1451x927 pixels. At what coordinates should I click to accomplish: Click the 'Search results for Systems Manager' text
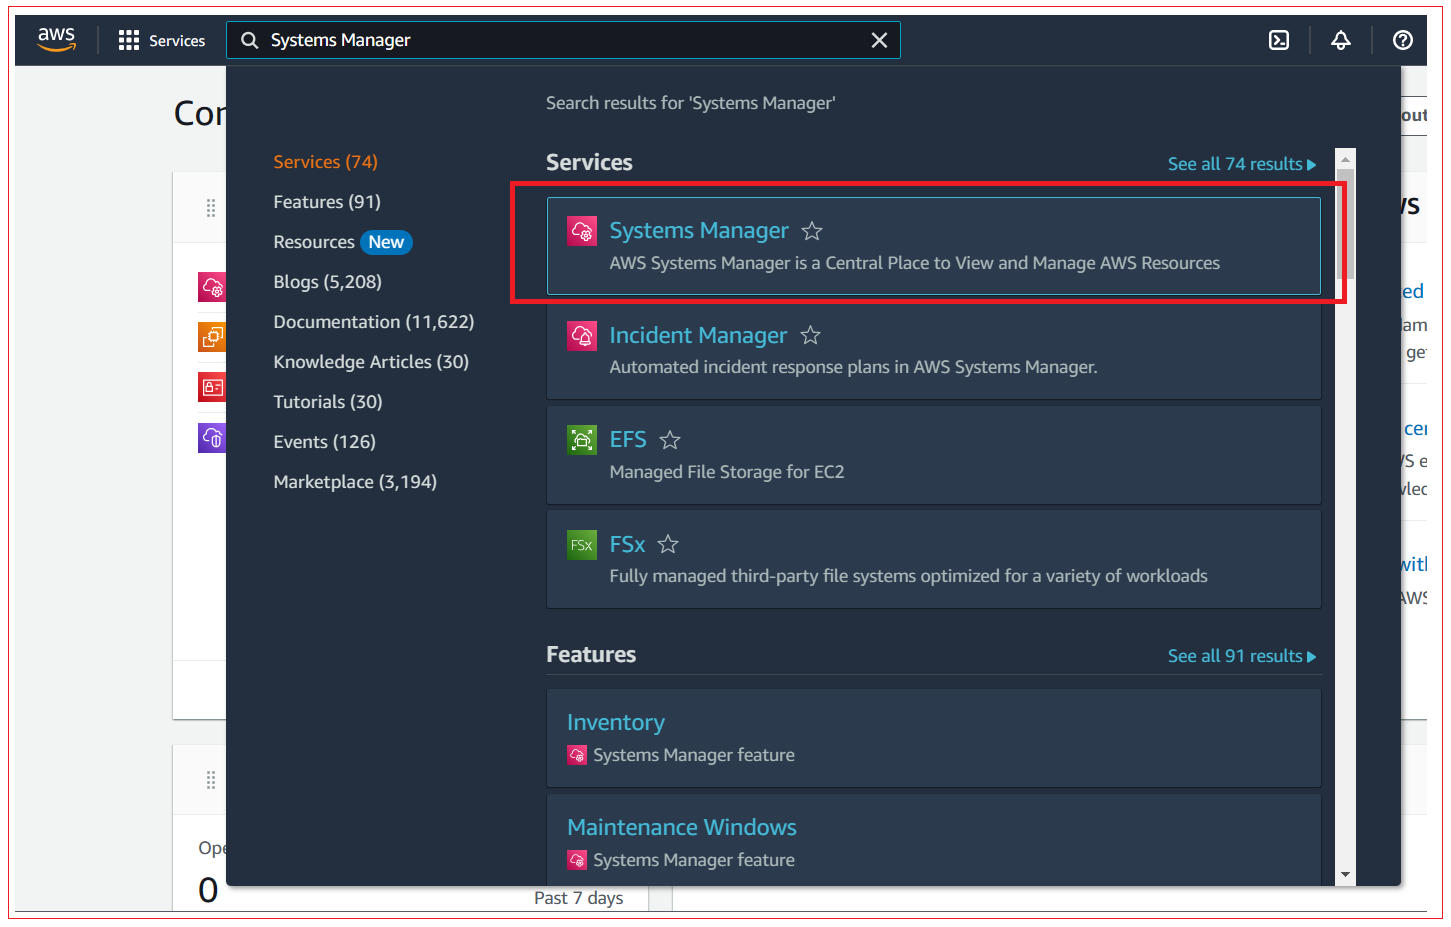pos(691,103)
